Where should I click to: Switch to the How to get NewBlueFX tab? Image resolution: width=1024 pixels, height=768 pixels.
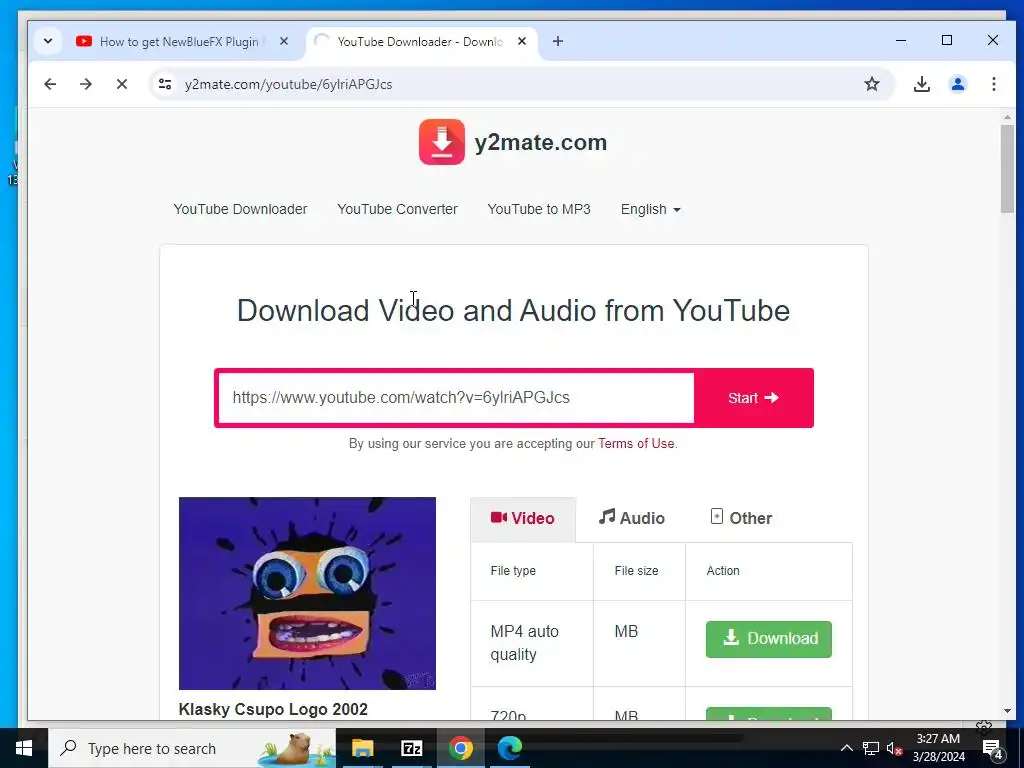179,41
